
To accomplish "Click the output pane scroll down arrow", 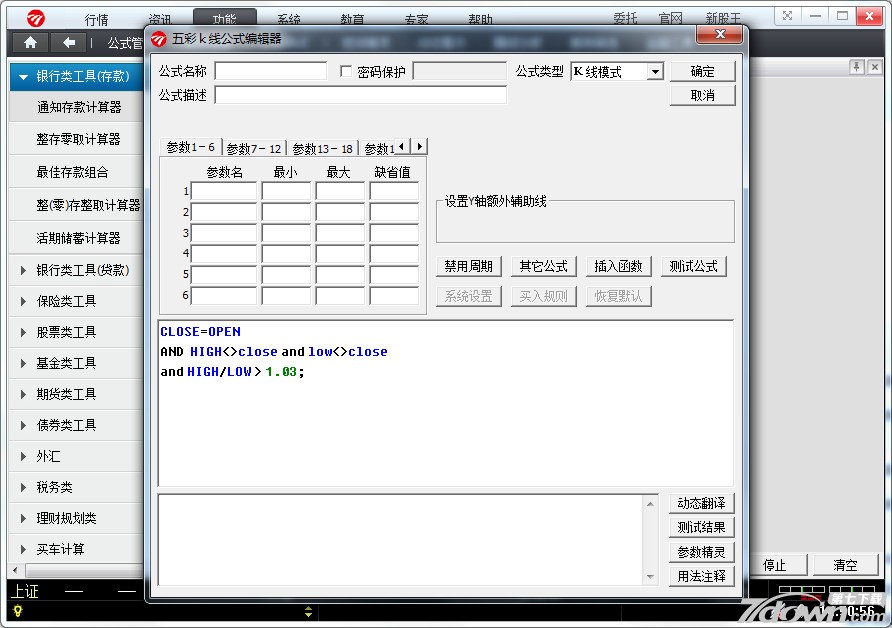I will 650,577.
